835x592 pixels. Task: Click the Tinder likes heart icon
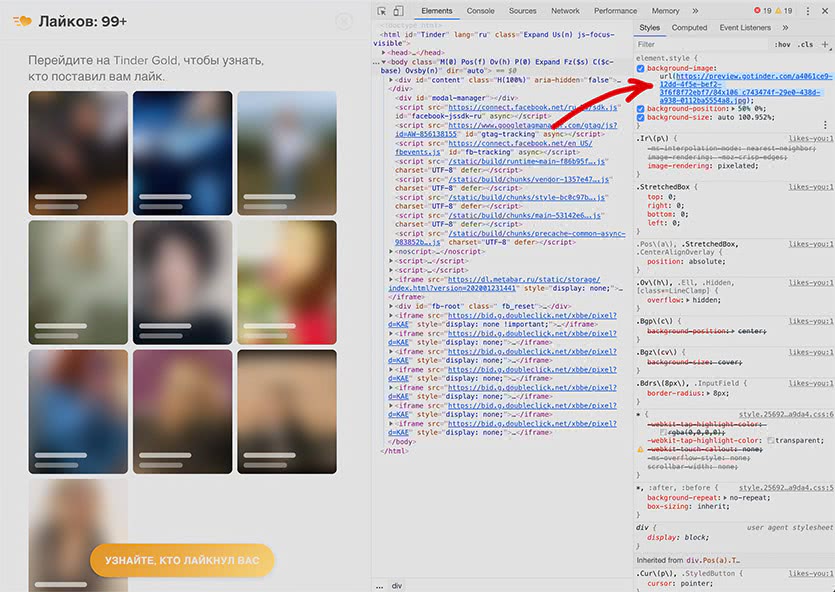(22, 21)
